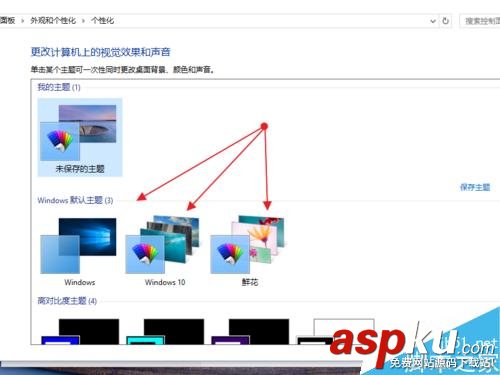Click the refresh button in address bar
This screenshot has width=500, height=375.
coord(445,21)
